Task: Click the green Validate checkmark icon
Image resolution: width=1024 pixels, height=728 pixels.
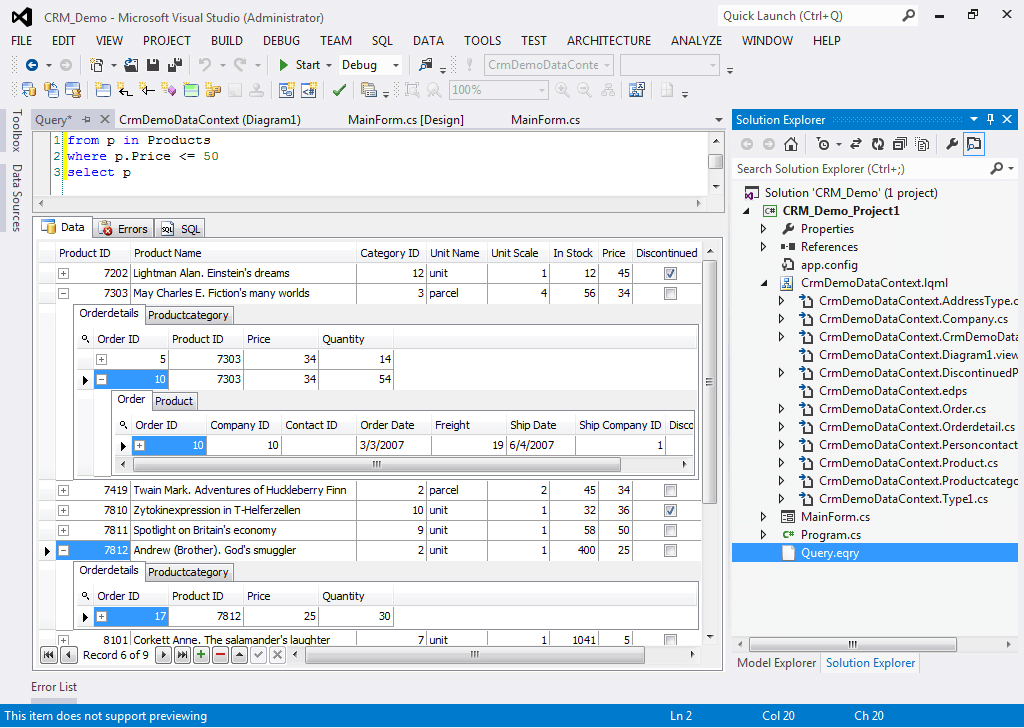Action: (x=339, y=90)
